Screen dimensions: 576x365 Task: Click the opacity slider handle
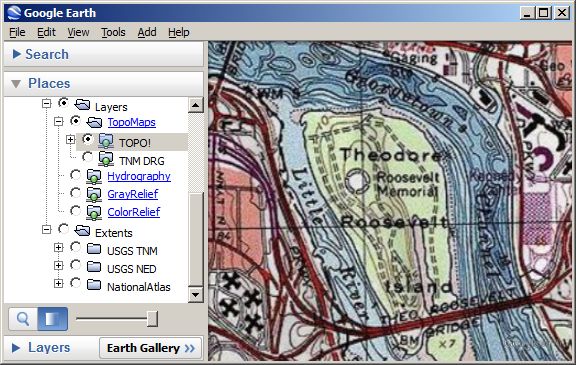152,319
